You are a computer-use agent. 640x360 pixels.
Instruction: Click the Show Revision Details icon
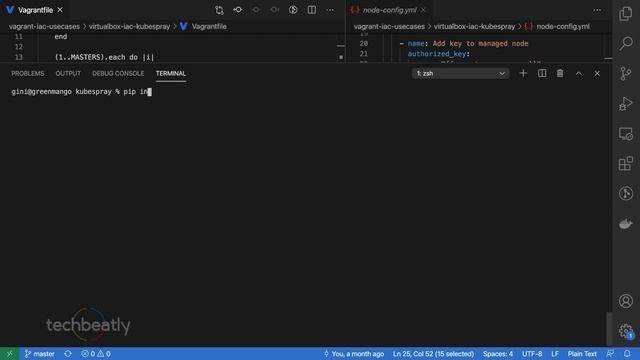click(293, 10)
